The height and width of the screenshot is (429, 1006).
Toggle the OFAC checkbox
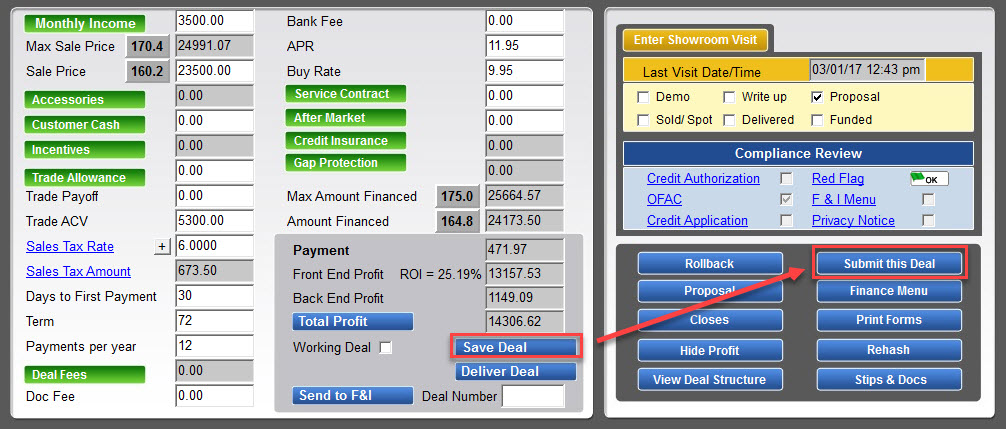pos(786,199)
